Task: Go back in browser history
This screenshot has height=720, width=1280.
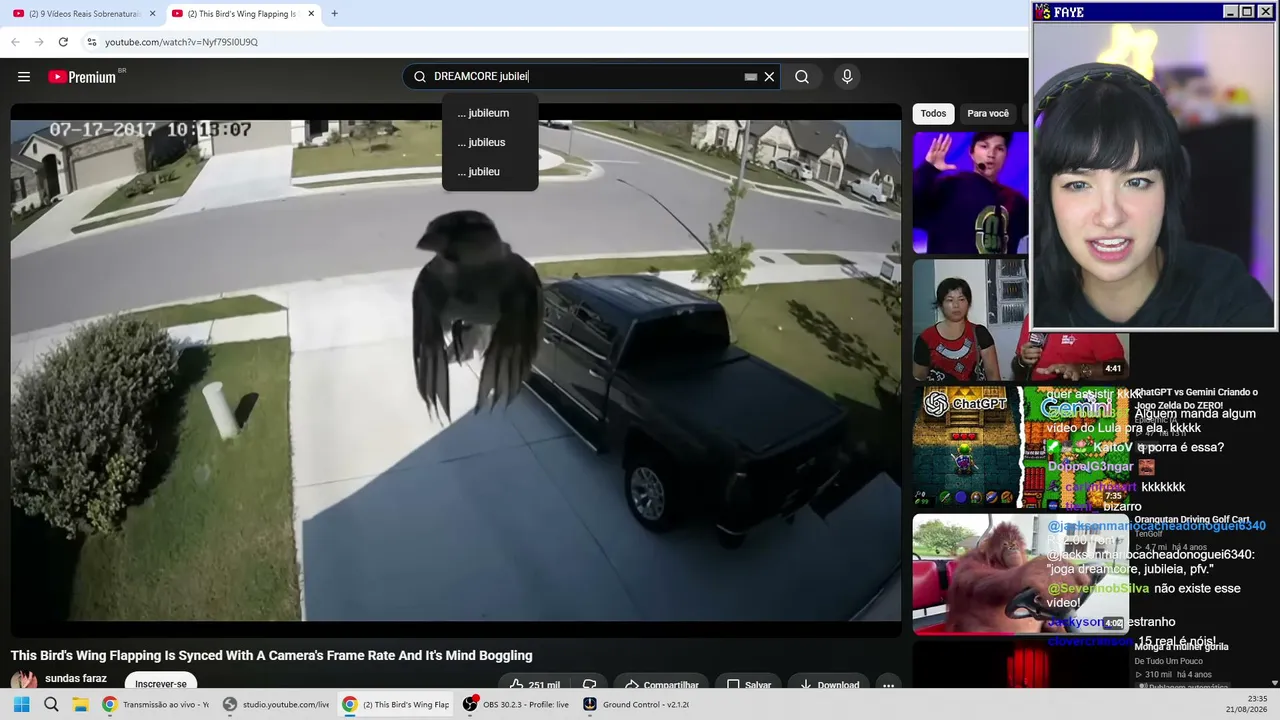Action: tap(15, 42)
